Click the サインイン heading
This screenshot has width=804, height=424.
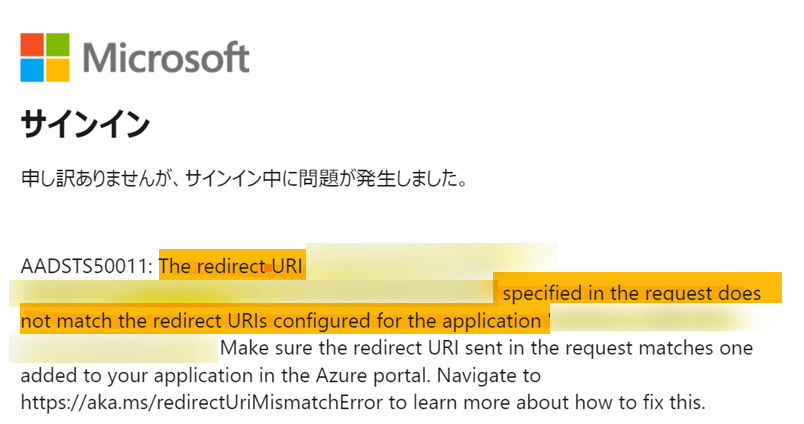tap(85, 125)
